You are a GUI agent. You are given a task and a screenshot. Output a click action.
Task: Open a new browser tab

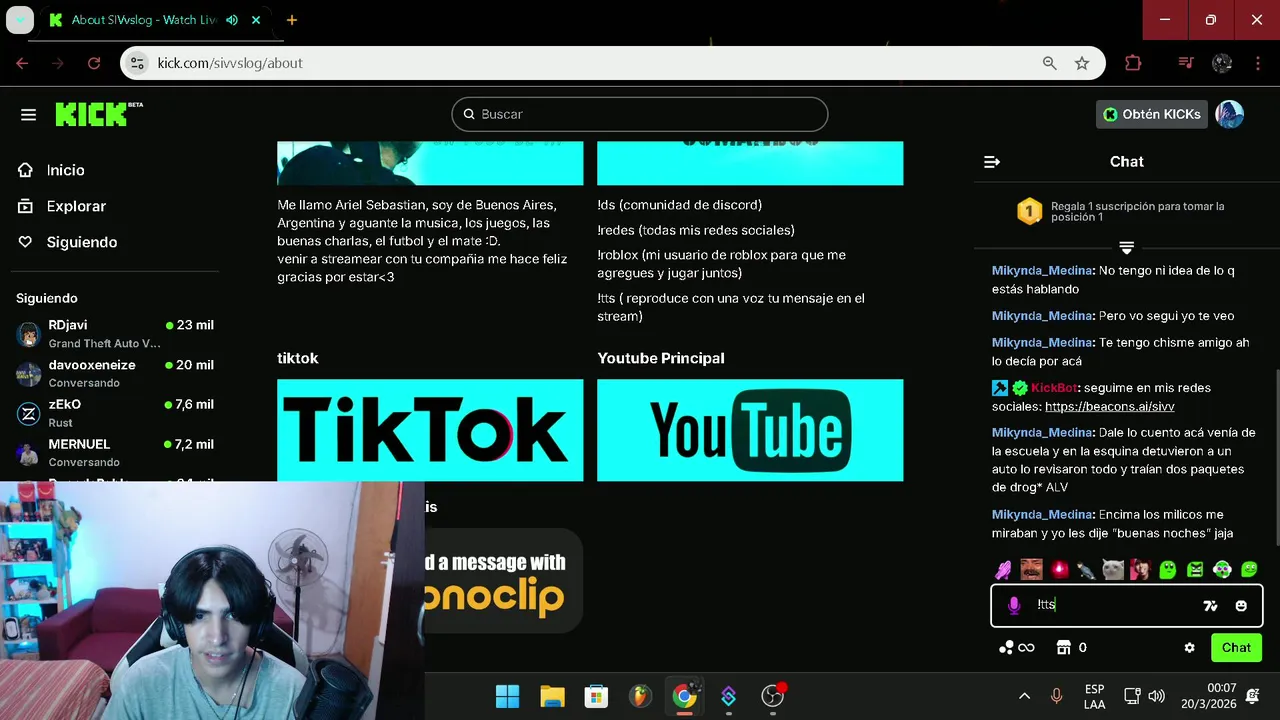291,20
